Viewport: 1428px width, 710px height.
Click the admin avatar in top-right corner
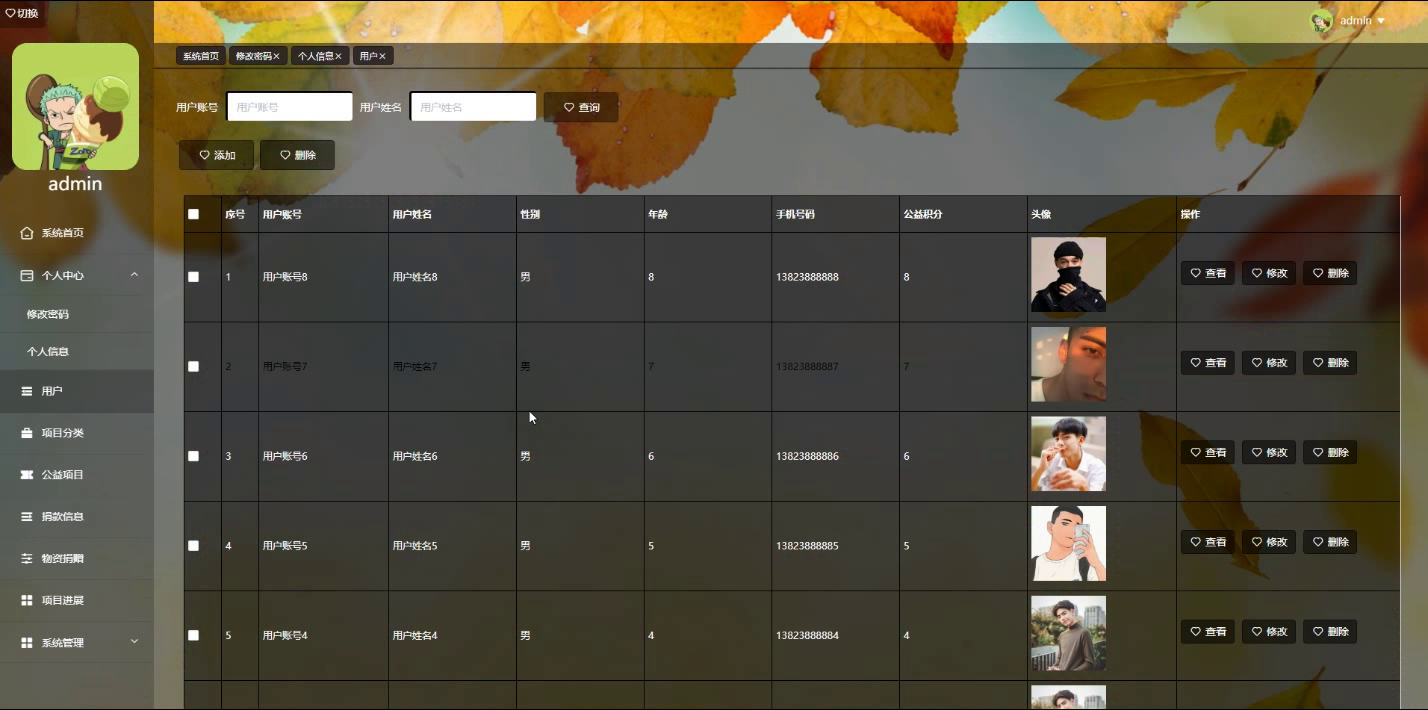(1322, 21)
